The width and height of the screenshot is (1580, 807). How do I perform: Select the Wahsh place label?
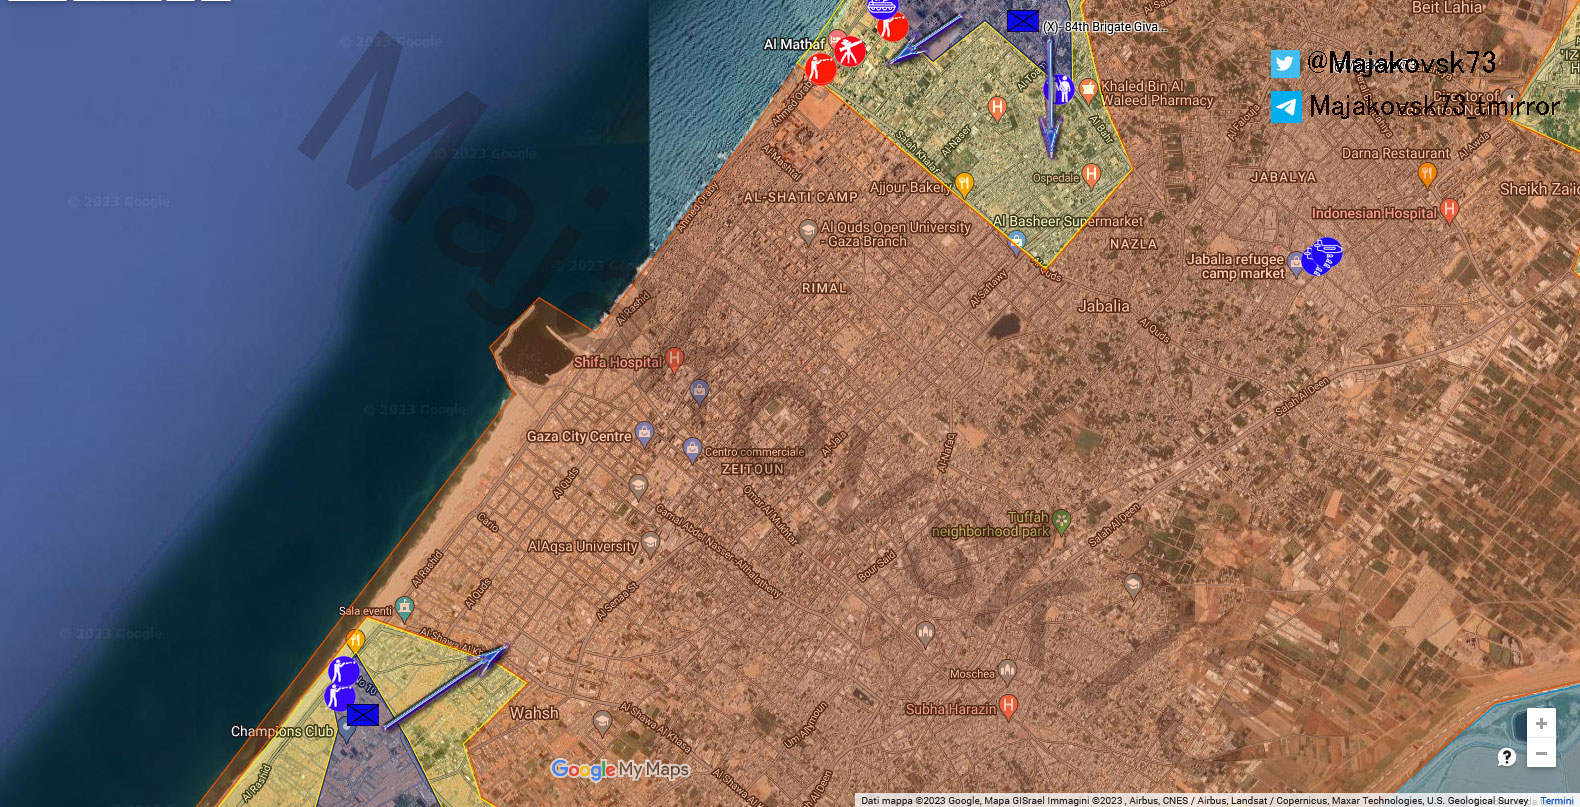(534, 713)
